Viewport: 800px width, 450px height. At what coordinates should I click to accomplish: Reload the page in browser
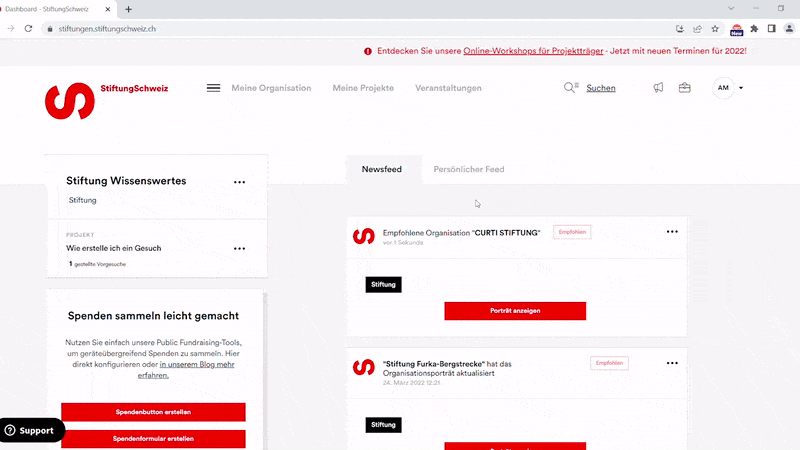point(28,29)
